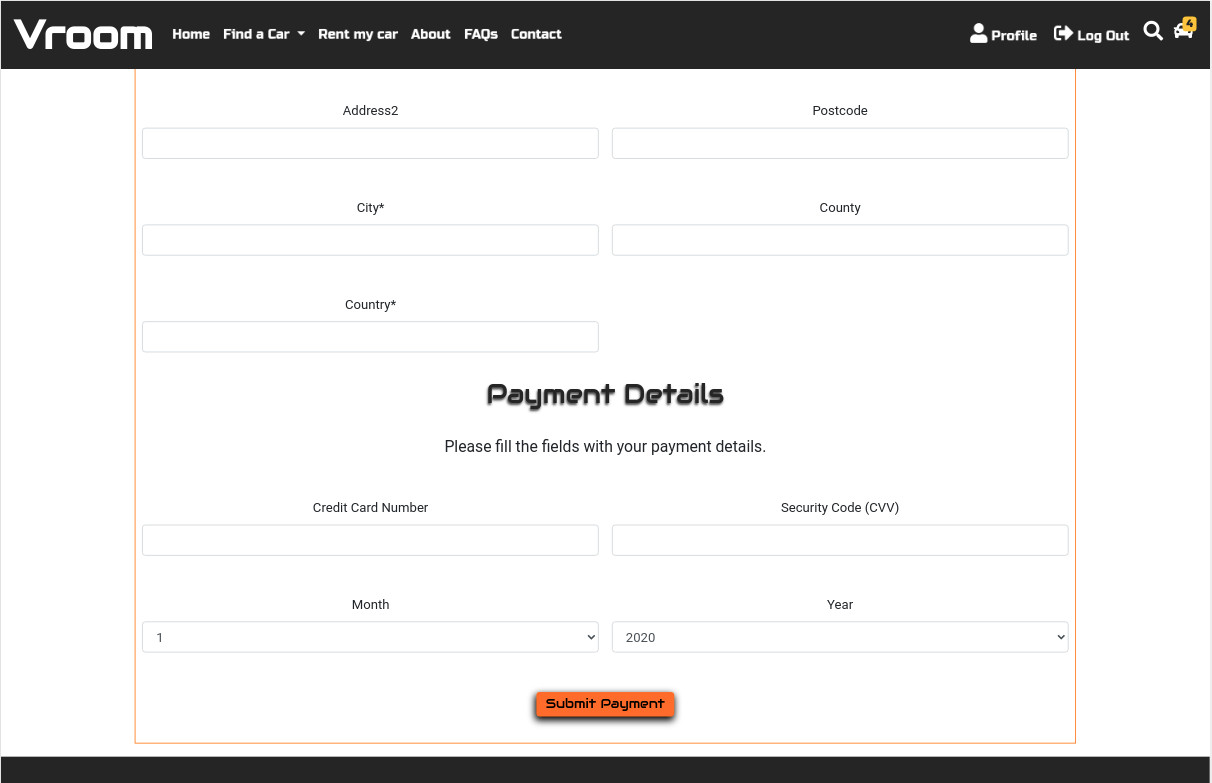Open the expiry Month selector
1212x783 pixels.
pos(370,637)
